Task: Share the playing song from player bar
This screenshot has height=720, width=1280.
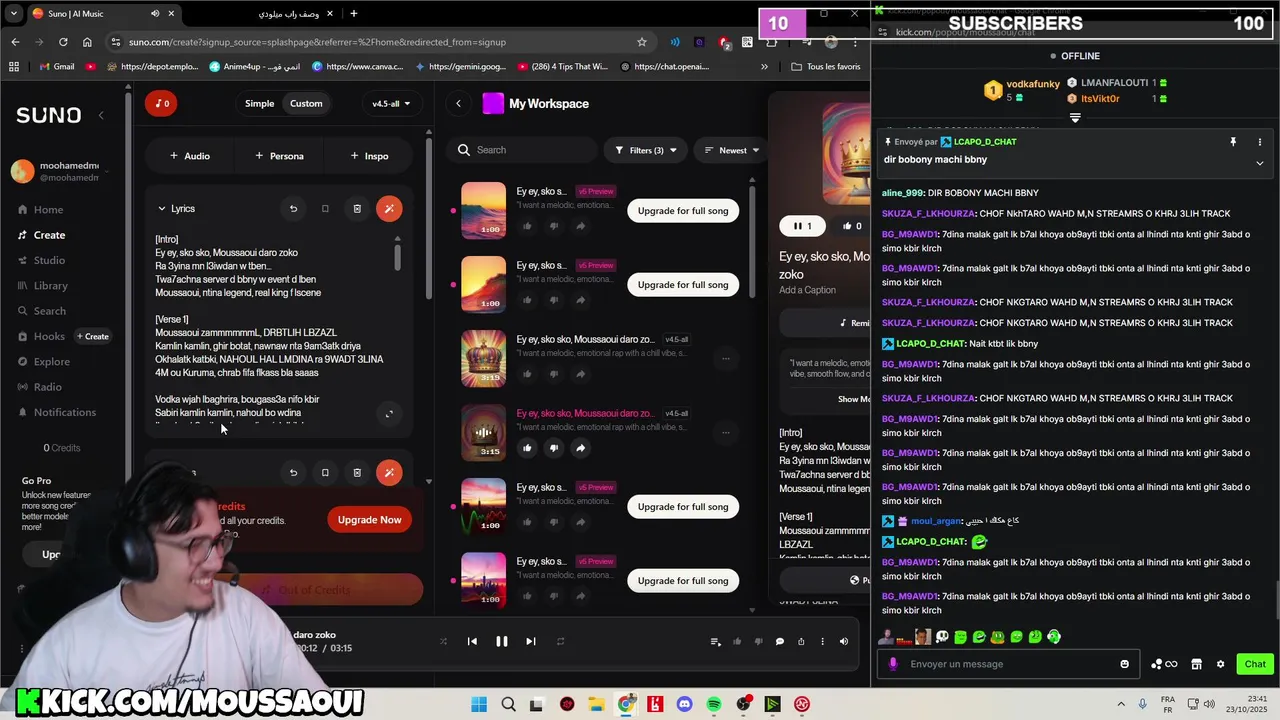Action: point(801,642)
